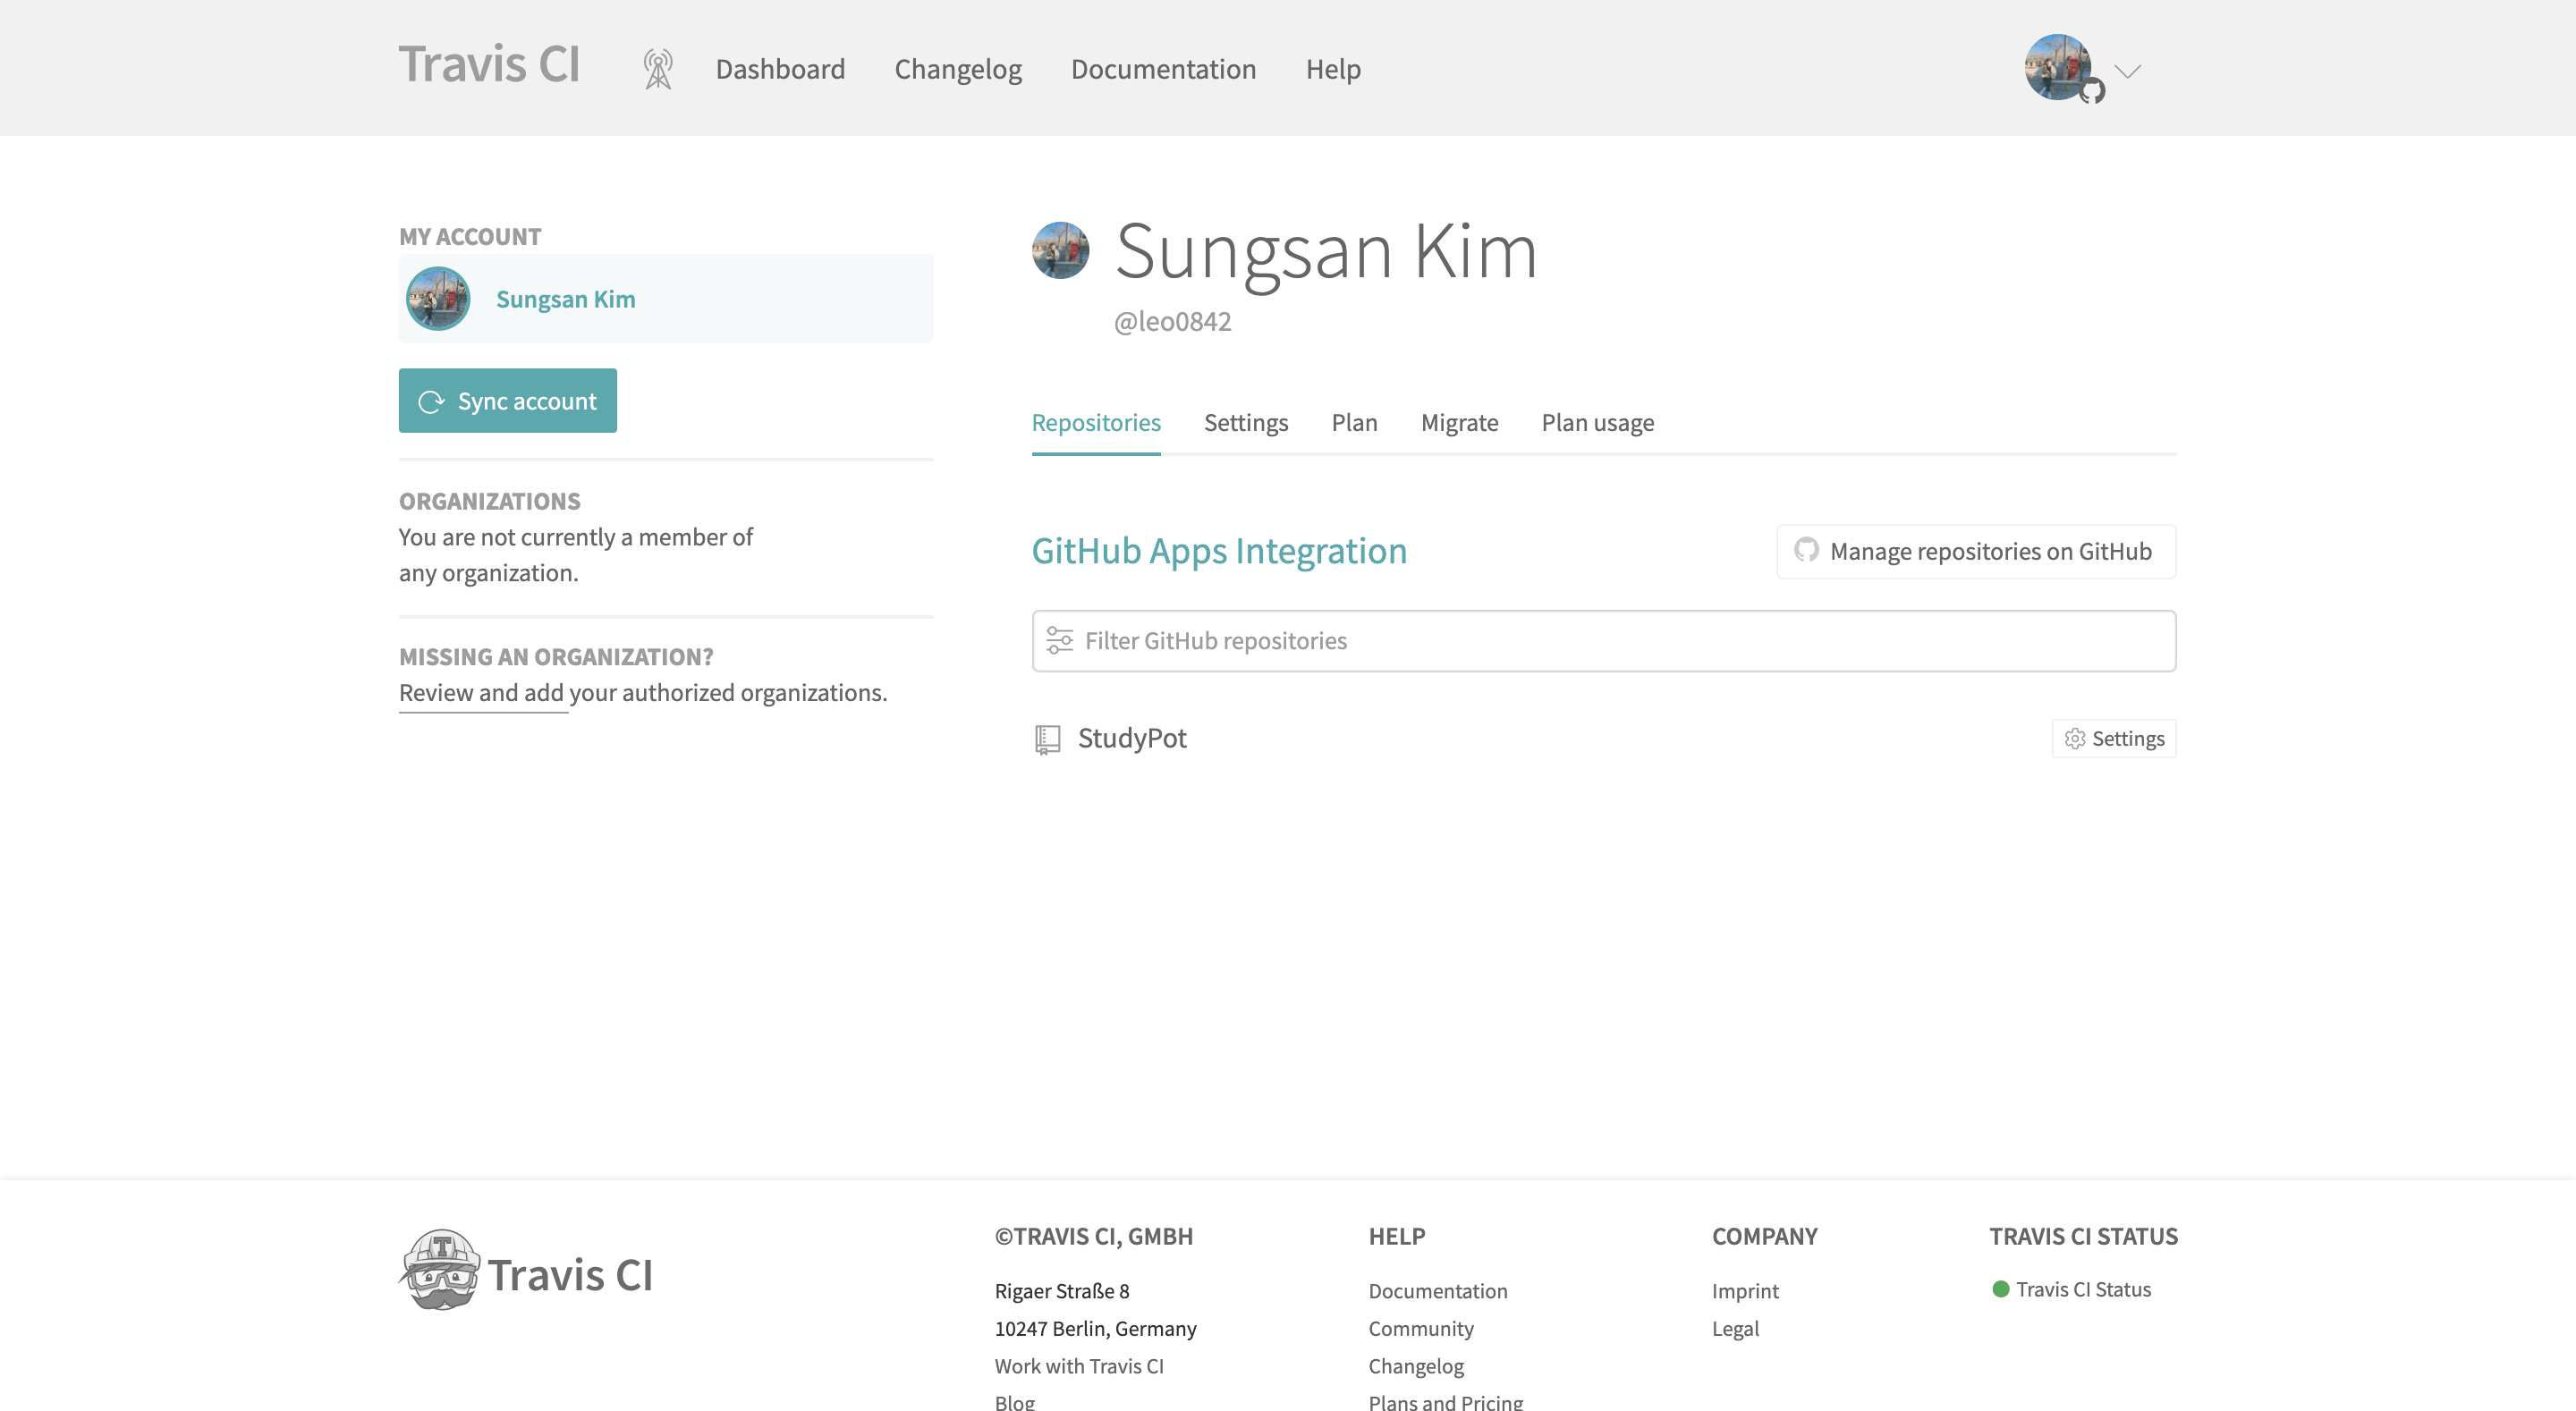Open the Community footer link
Screen dimensions: 2576x1411
tap(1421, 1328)
